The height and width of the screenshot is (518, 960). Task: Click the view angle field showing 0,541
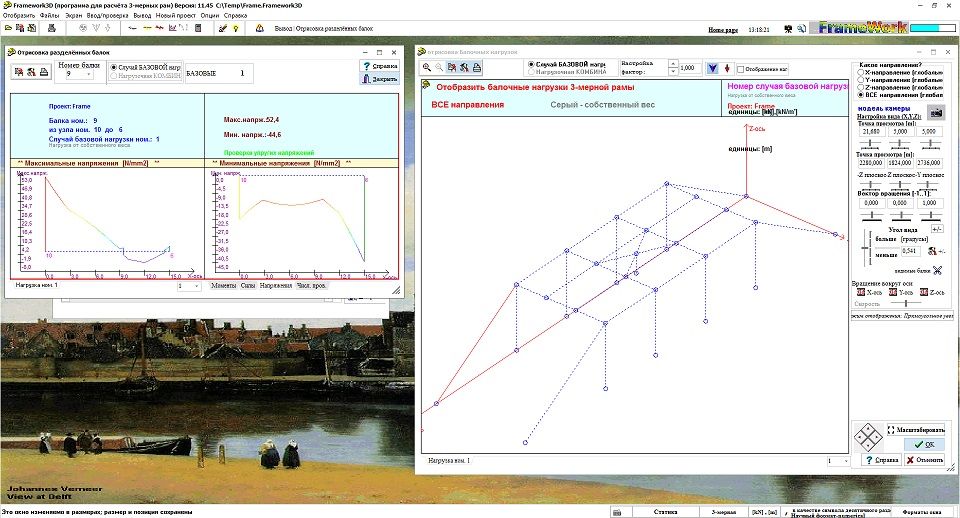tap(910, 251)
